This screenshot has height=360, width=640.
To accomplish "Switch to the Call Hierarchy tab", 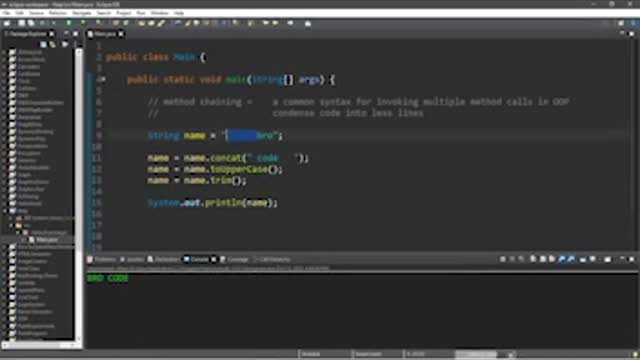I will 272,259.
